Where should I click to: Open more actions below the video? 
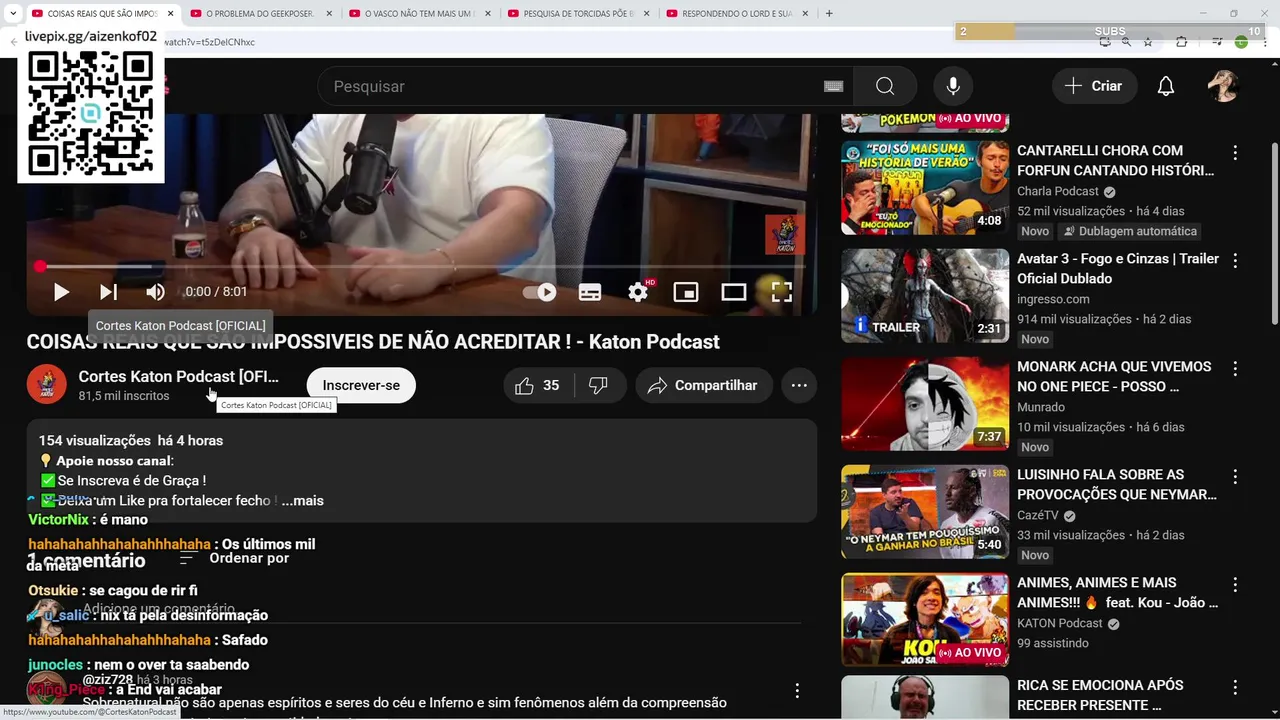799,385
